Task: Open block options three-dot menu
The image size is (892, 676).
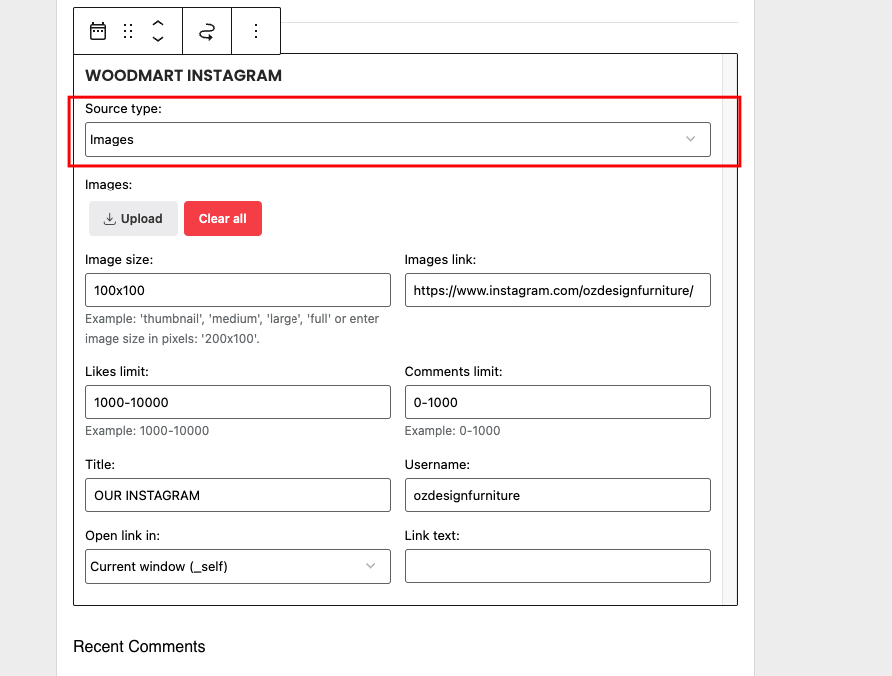Action: coord(256,31)
